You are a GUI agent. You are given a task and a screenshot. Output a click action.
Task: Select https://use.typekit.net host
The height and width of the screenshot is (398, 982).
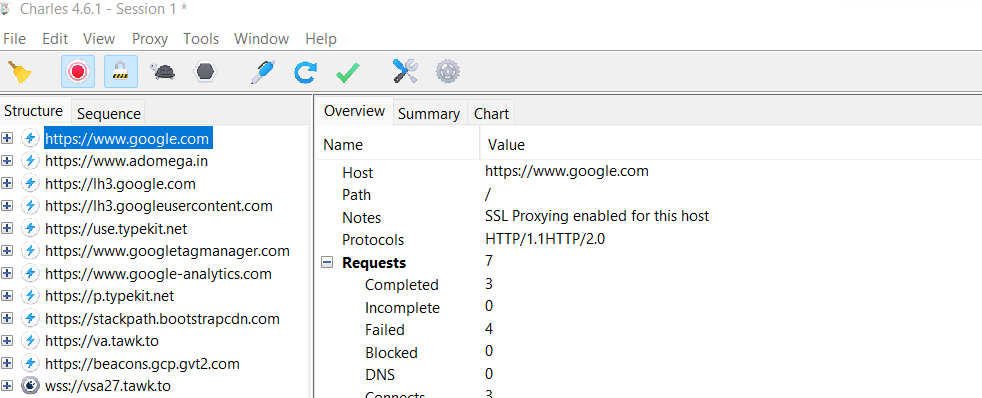(116, 228)
